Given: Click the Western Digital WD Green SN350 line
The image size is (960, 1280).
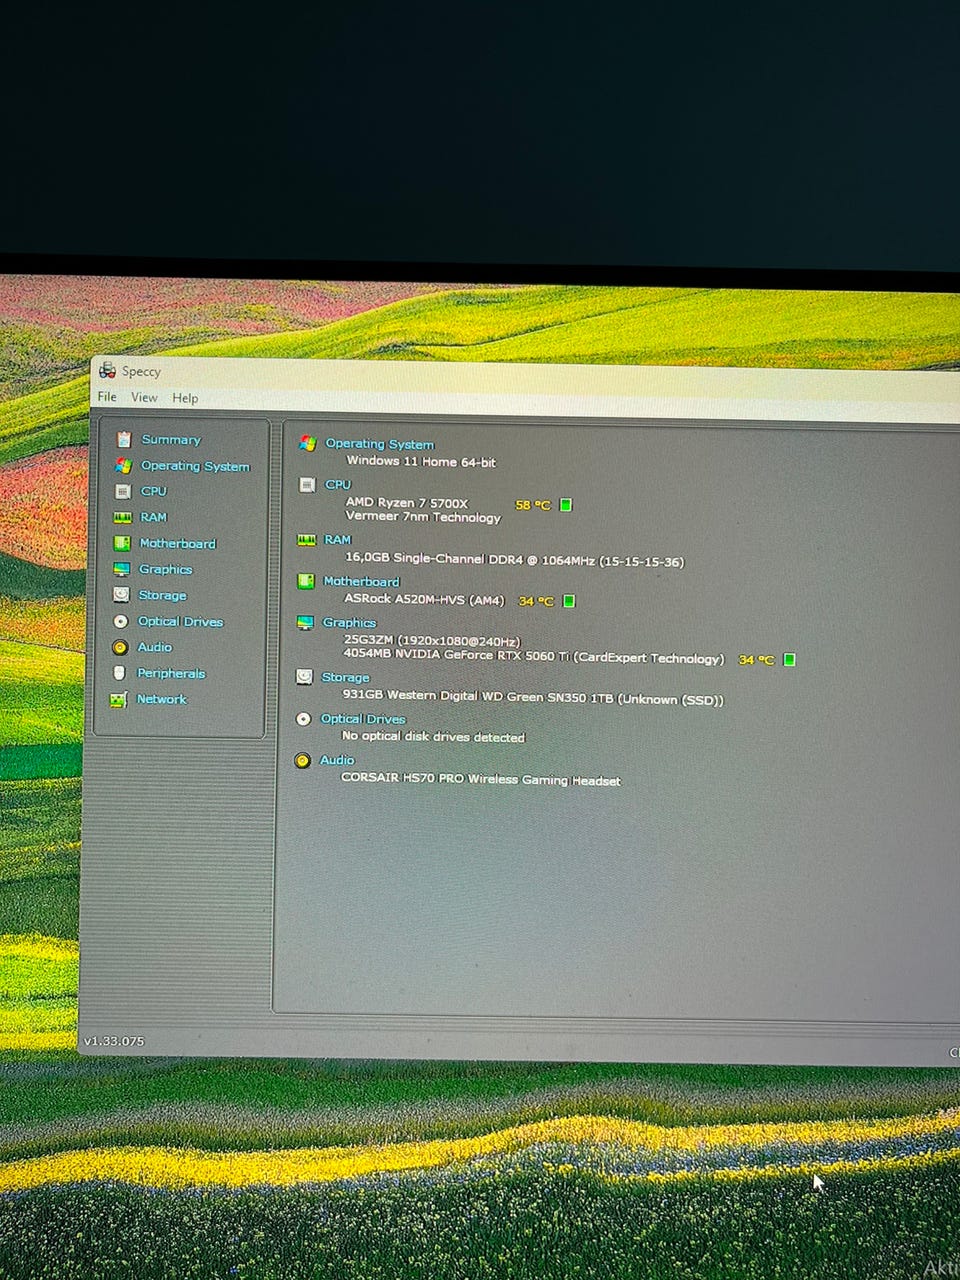Looking at the screenshot, I should coord(533,697).
